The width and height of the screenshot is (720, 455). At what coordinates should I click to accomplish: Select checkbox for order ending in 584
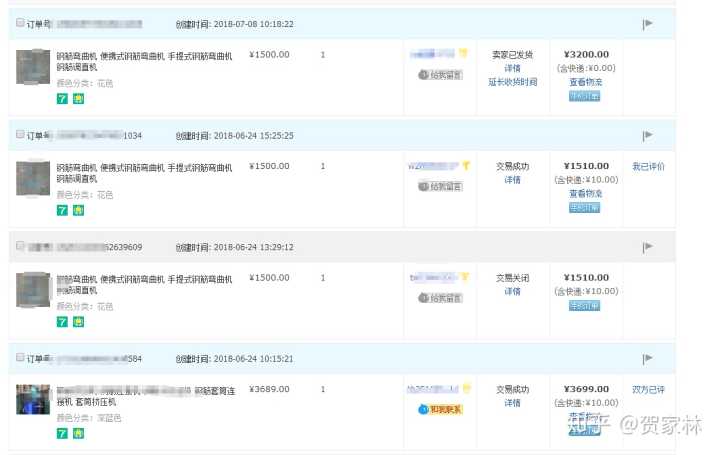[20, 357]
